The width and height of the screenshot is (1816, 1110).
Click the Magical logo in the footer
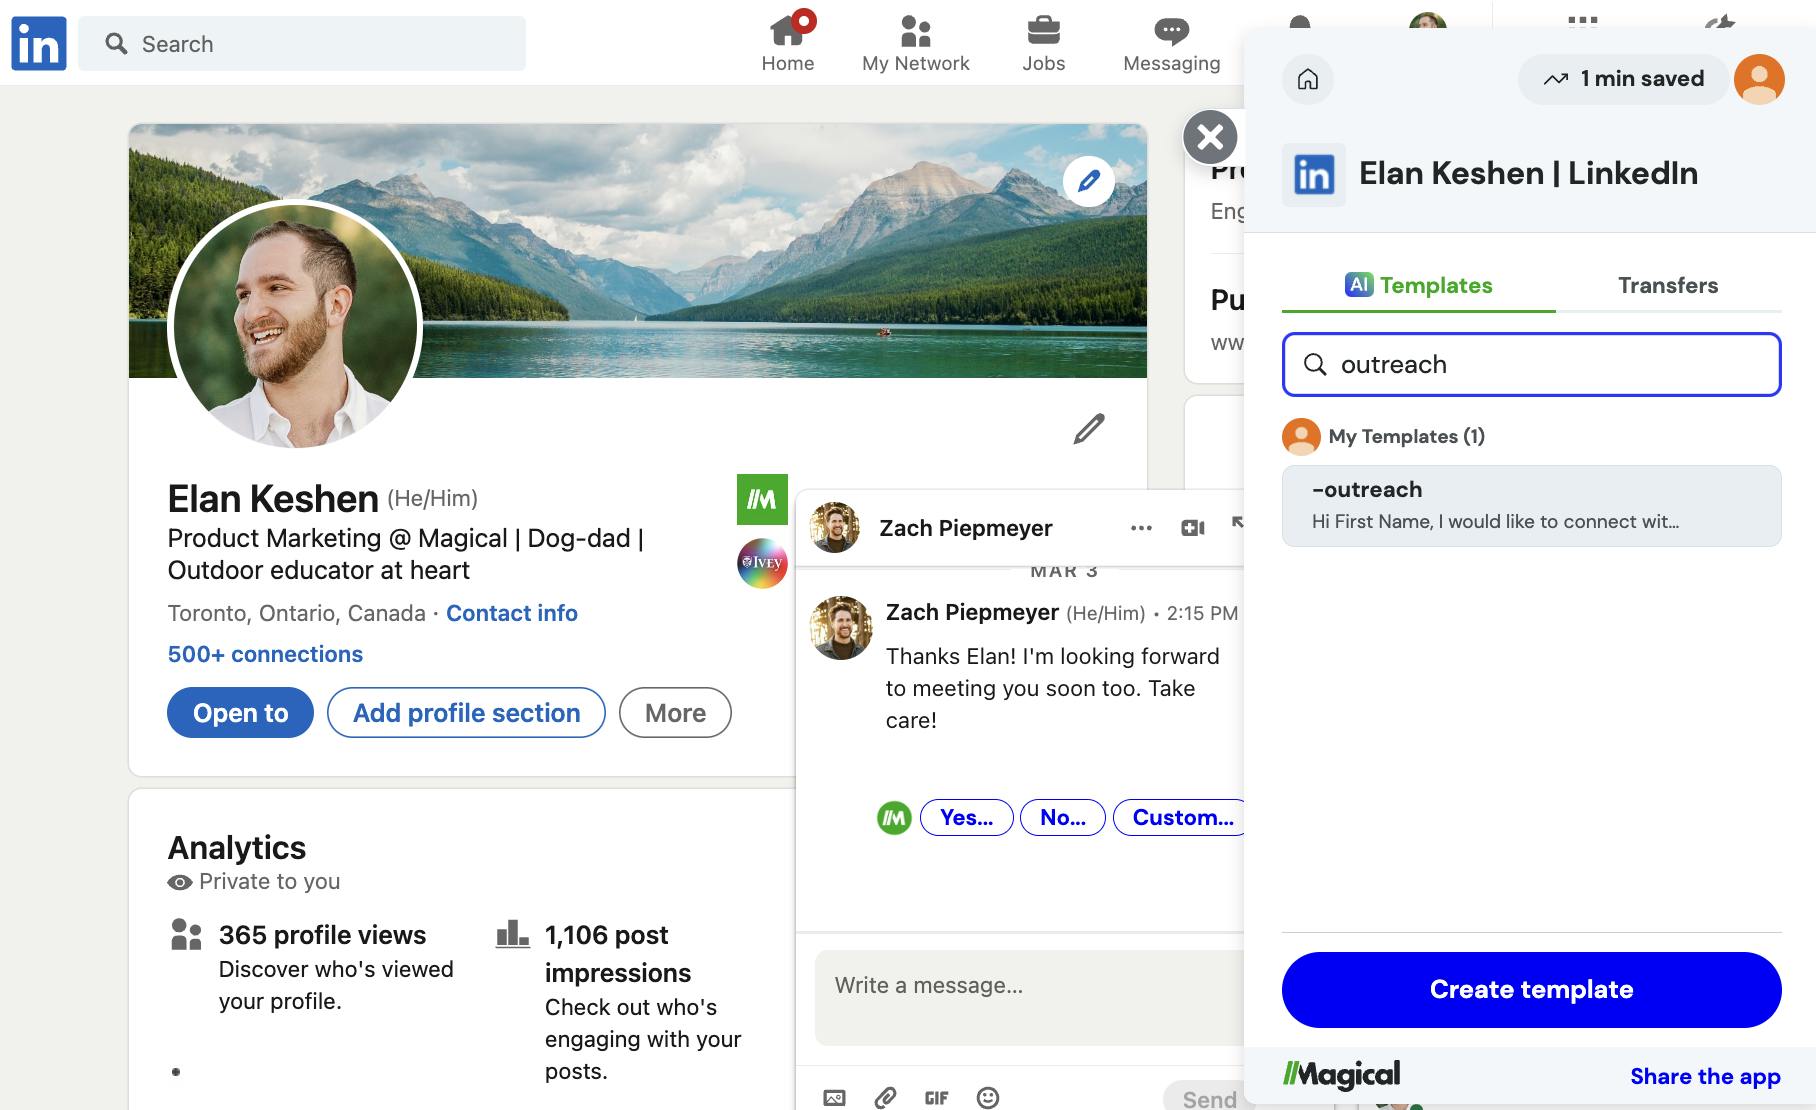tap(1342, 1075)
